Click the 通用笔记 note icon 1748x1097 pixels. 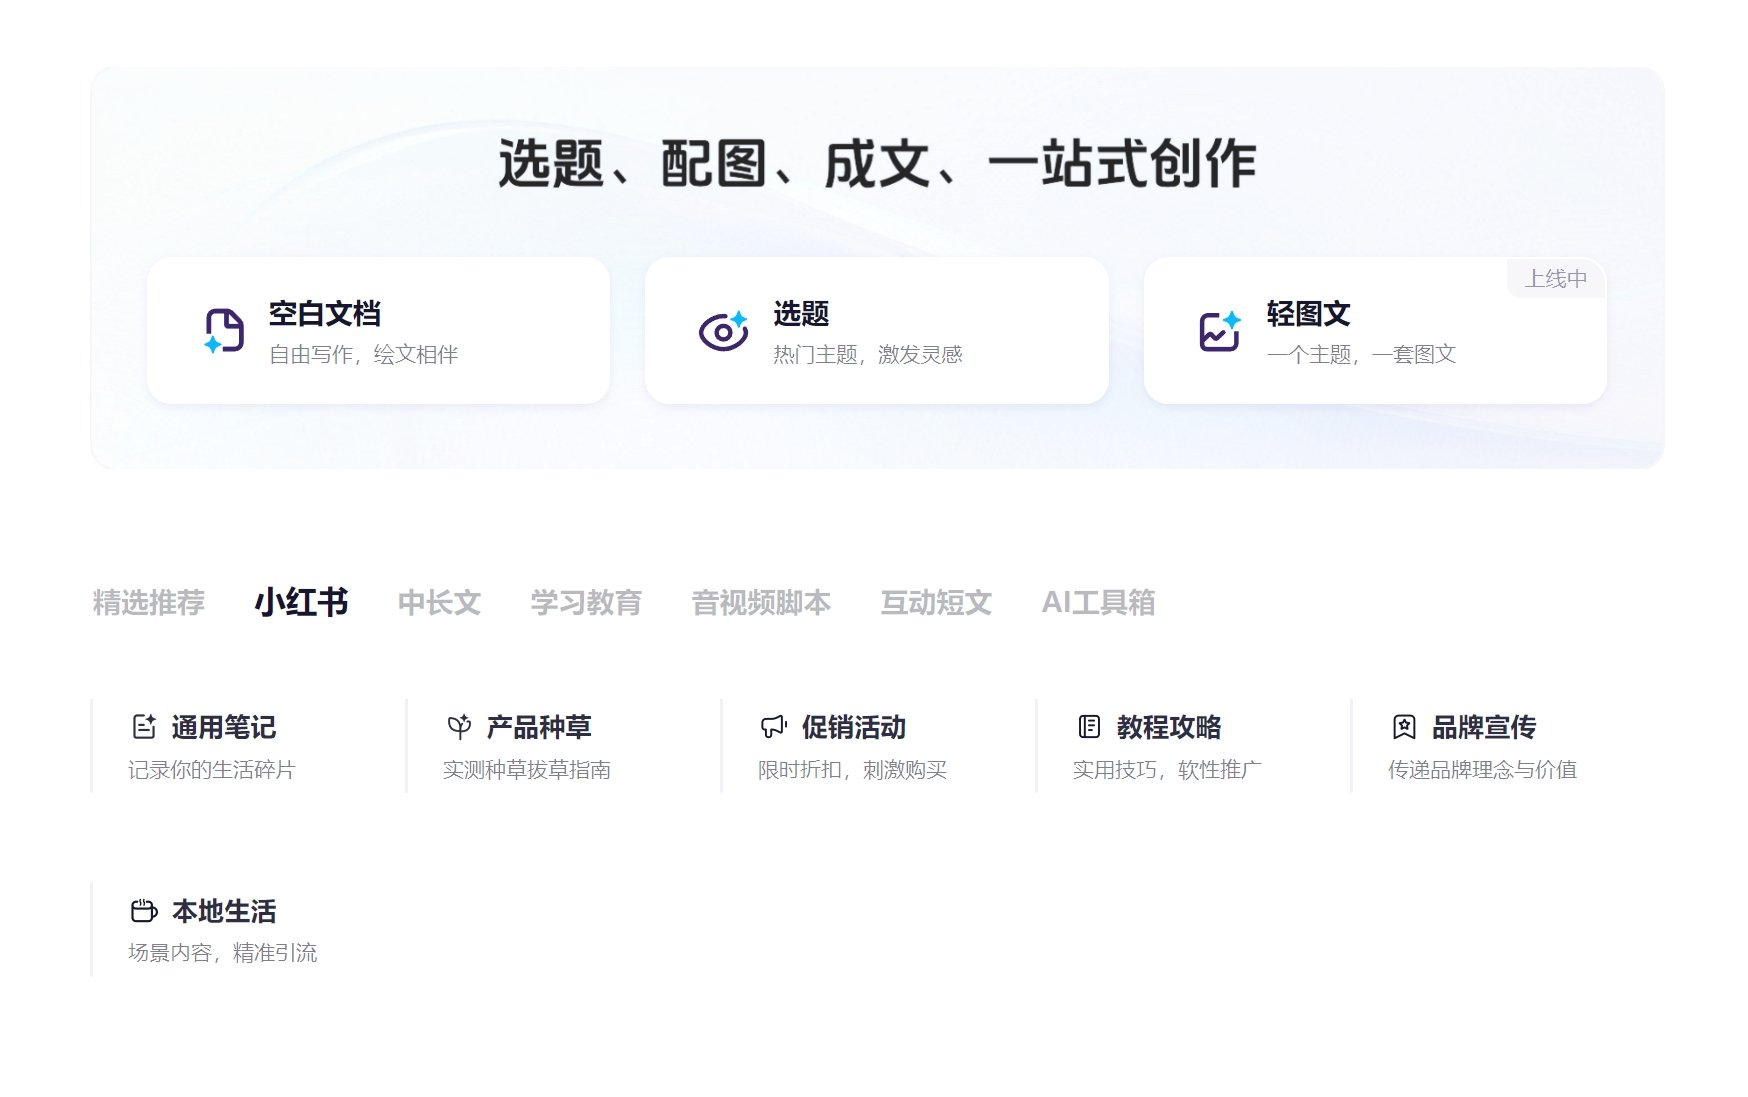point(144,727)
